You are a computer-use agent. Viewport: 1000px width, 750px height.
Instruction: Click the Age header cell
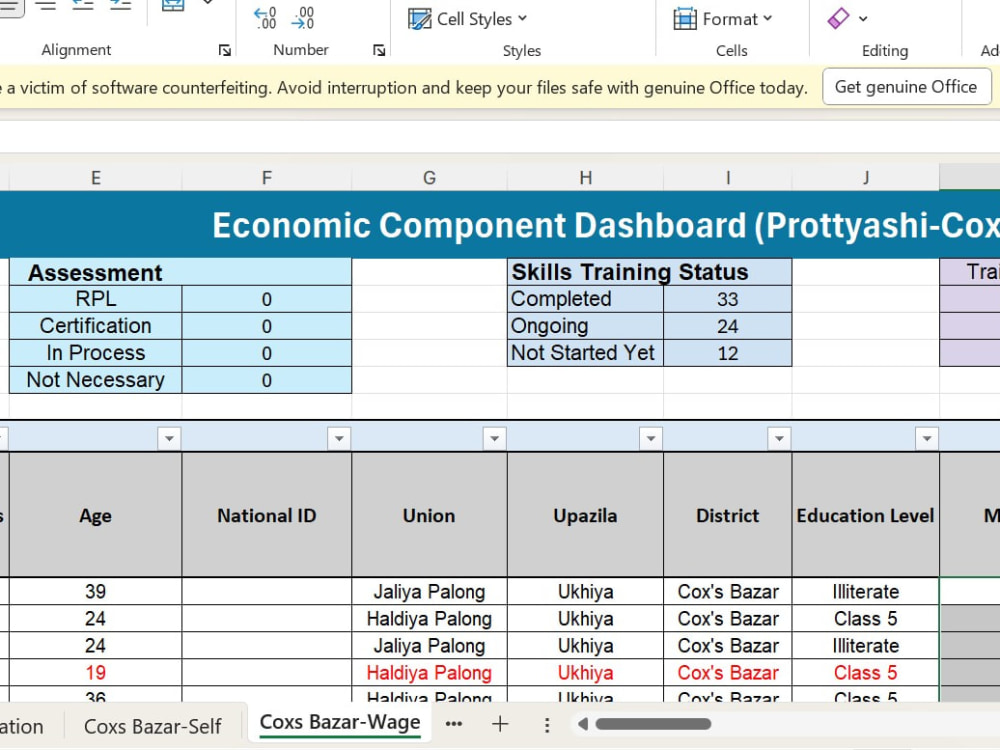[96, 515]
